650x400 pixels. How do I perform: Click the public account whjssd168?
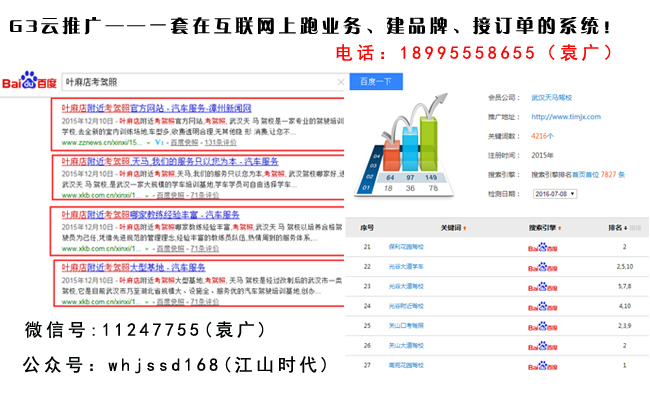click(163, 366)
